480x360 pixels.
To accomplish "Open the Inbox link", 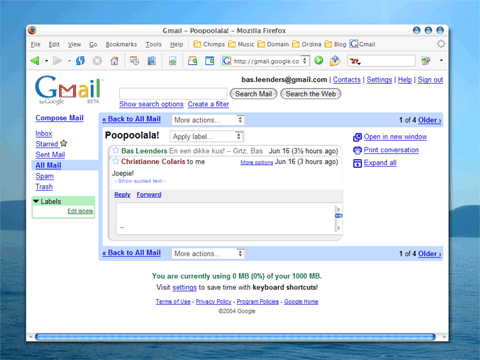I will 44,134.
